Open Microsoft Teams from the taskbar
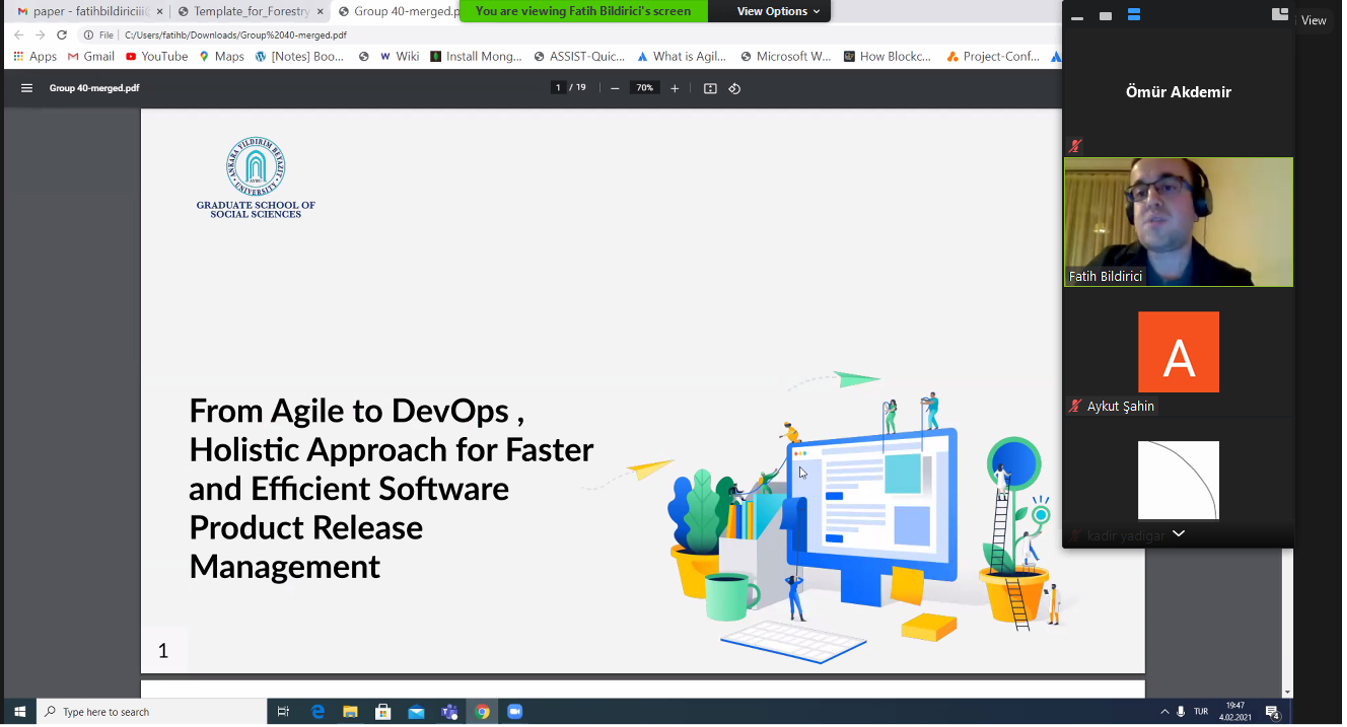Image resolution: width=1347 pixels, height=727 pixels. point(449,712)
